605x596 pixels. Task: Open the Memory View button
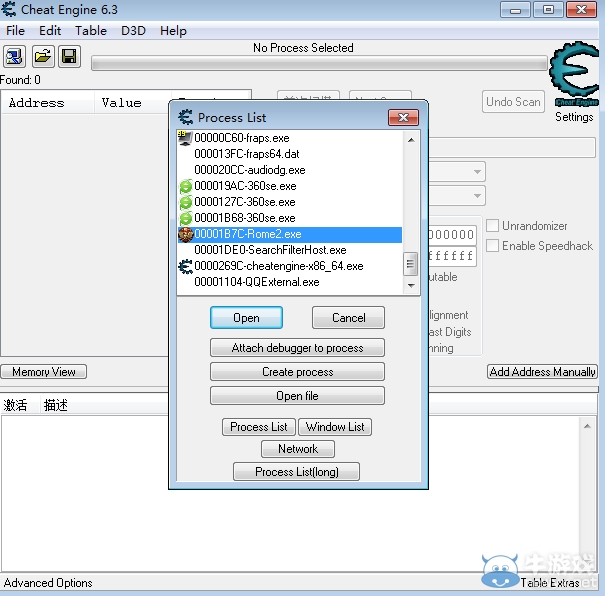pyautogui.click(x=44, y=371)
